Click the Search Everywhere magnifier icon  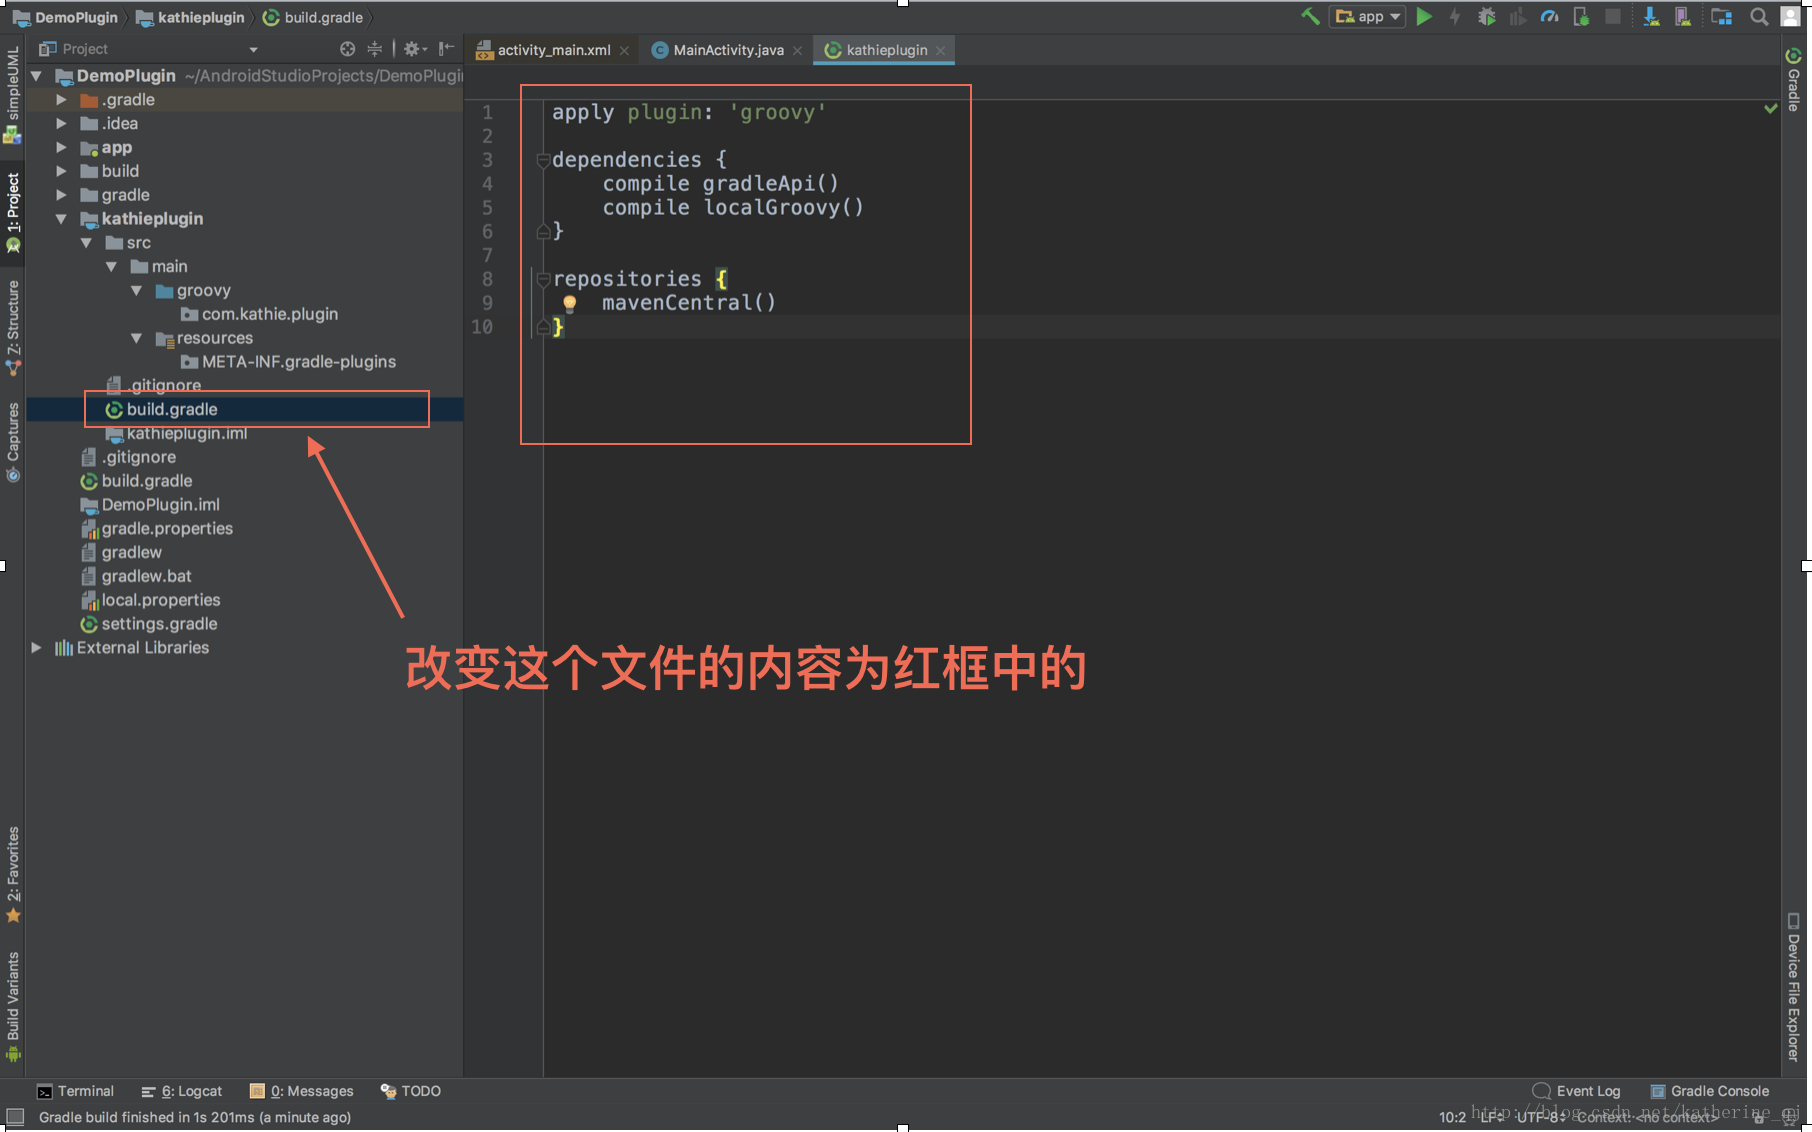coord(1758,16)
